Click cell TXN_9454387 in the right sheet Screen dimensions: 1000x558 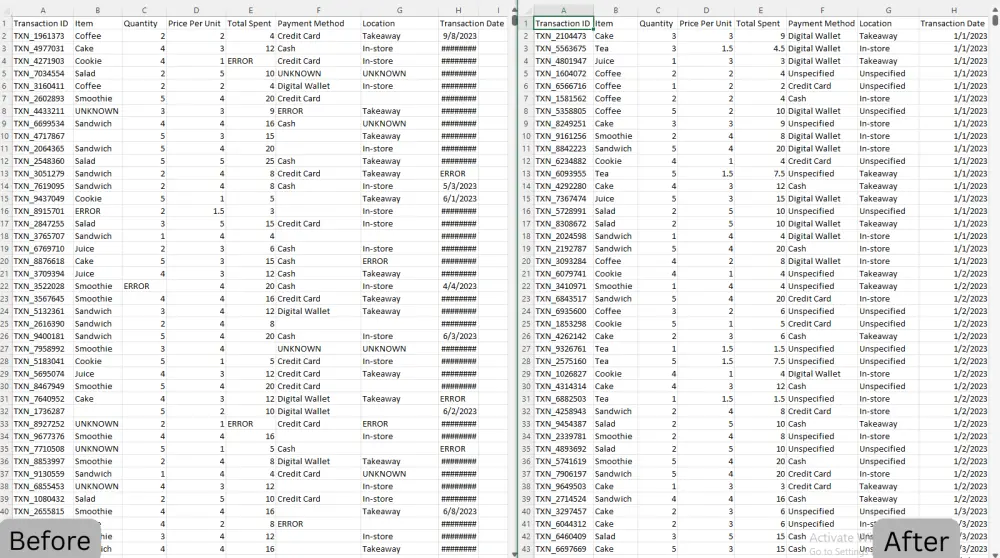(562, 424)
